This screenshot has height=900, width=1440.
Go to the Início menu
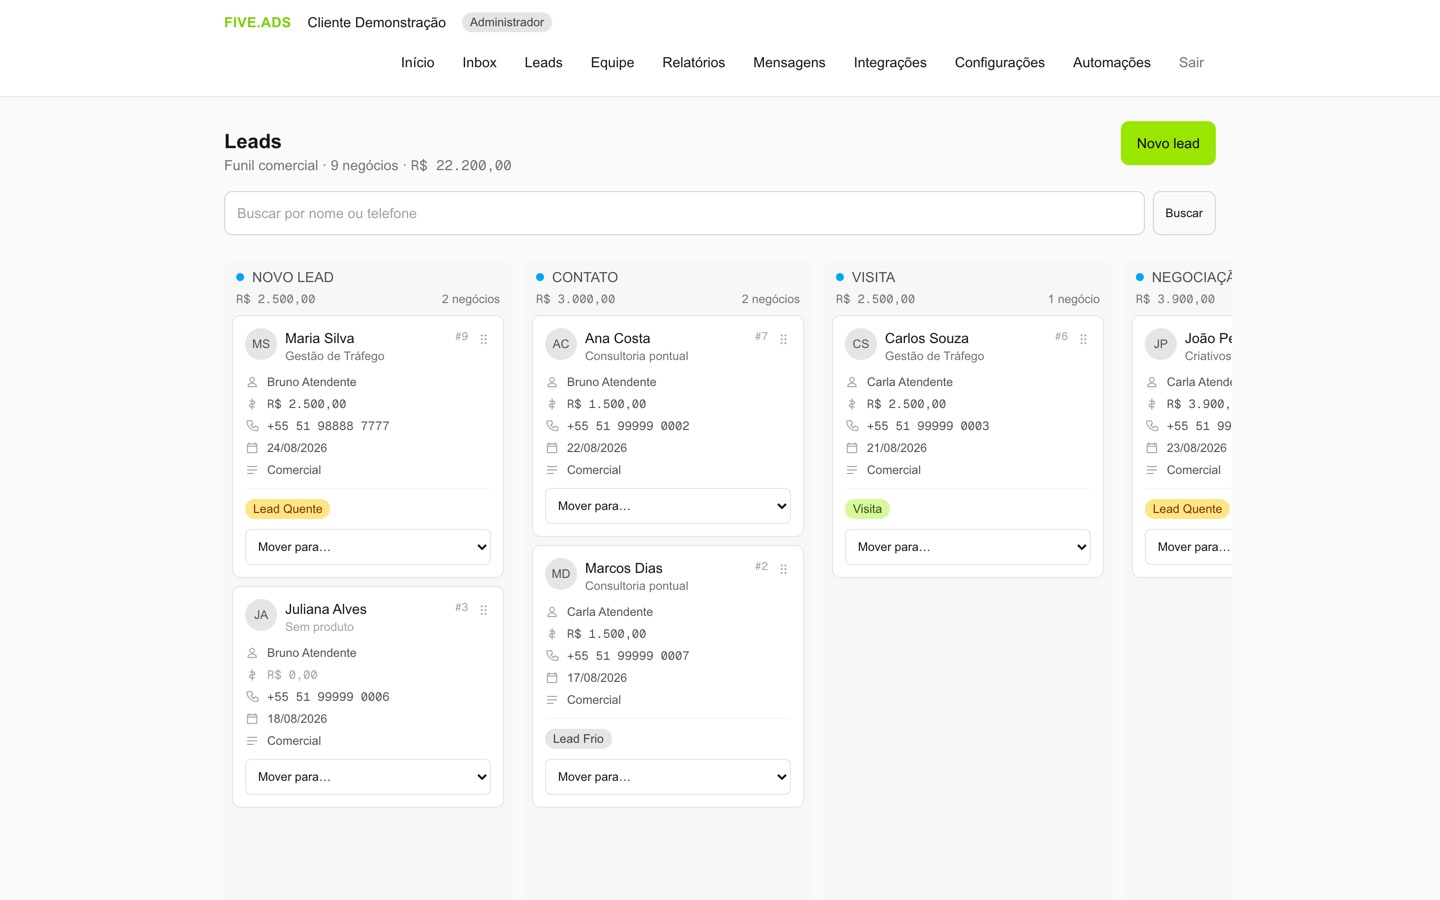[418, 62]
